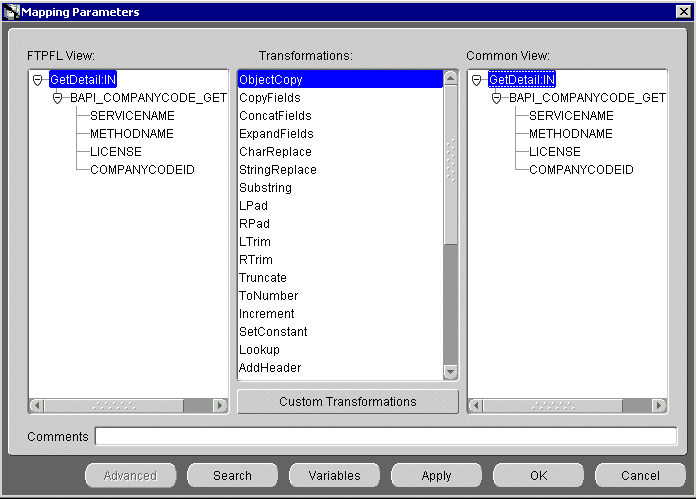The width and height of the screenshot is (696, 499).
Task: Choose ObjectCopy transformation
Action: pyautogui.click(x=340, y=80)
